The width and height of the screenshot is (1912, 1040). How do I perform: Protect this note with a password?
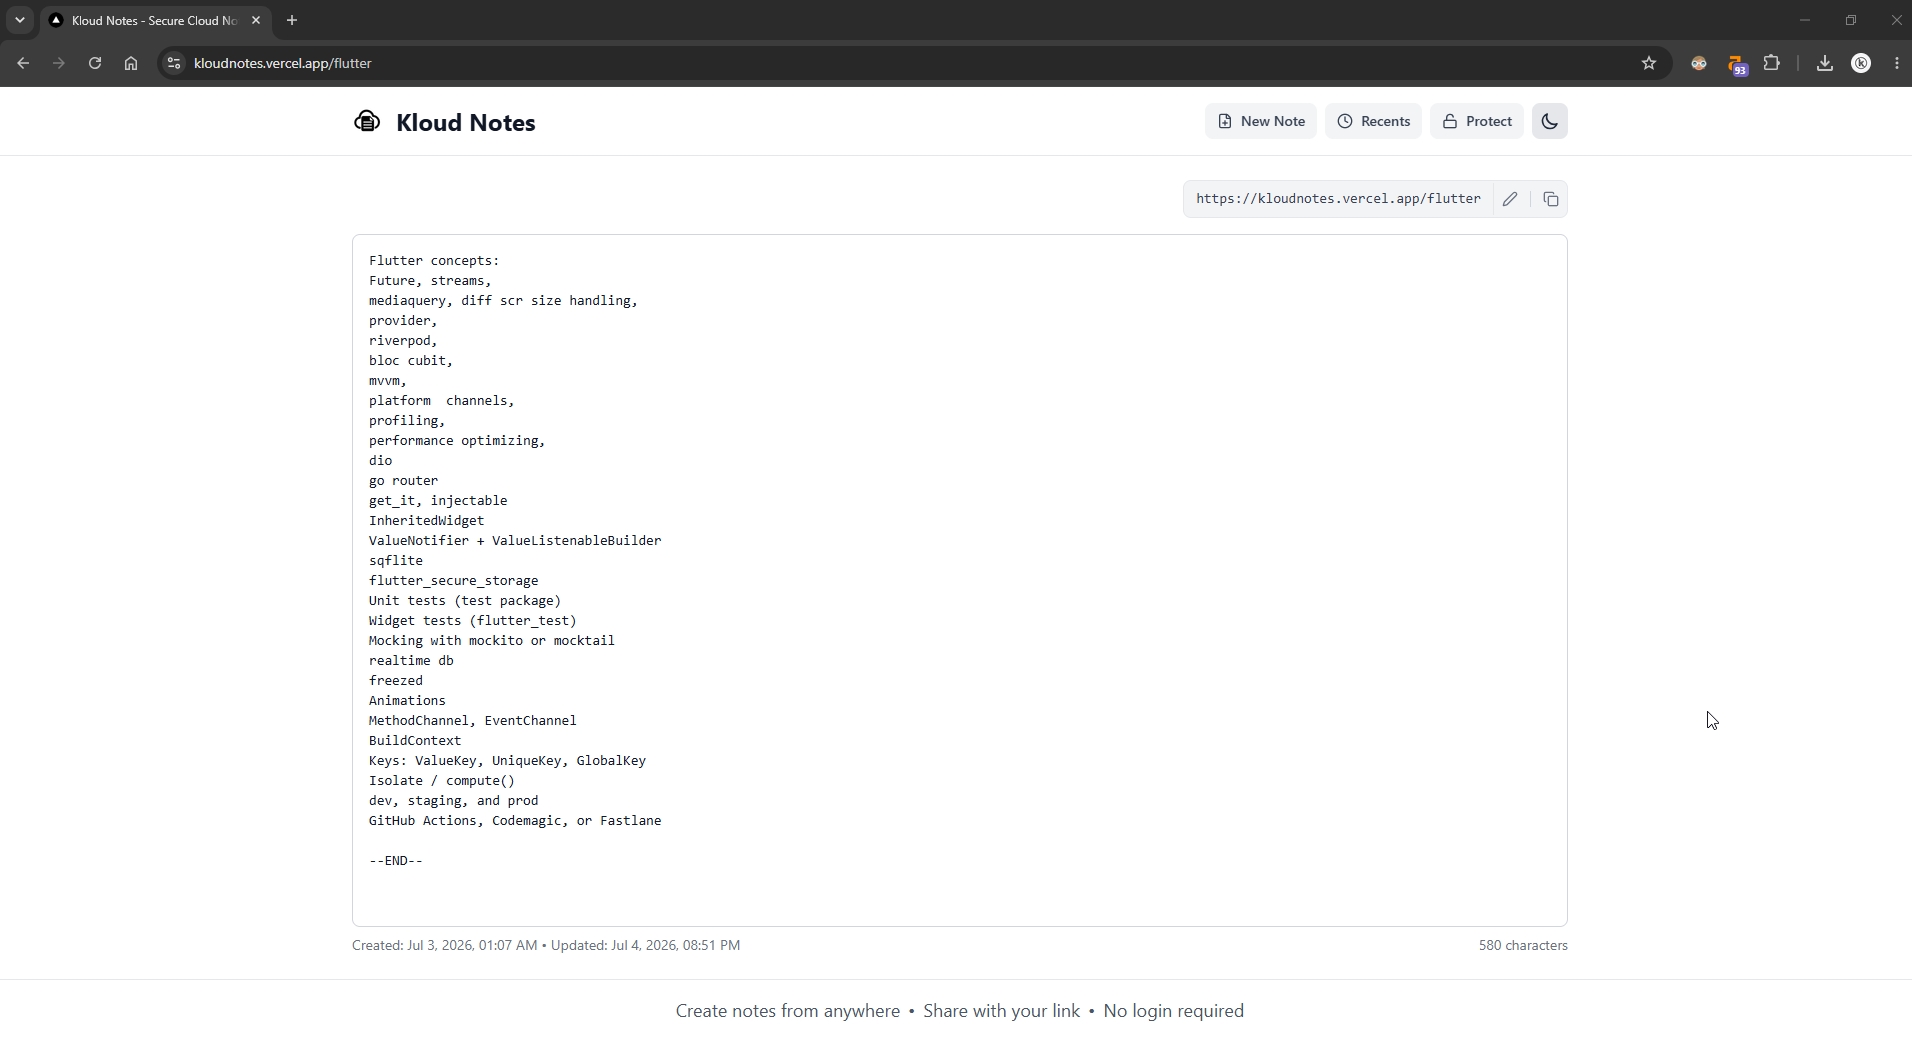point(1477,121)
